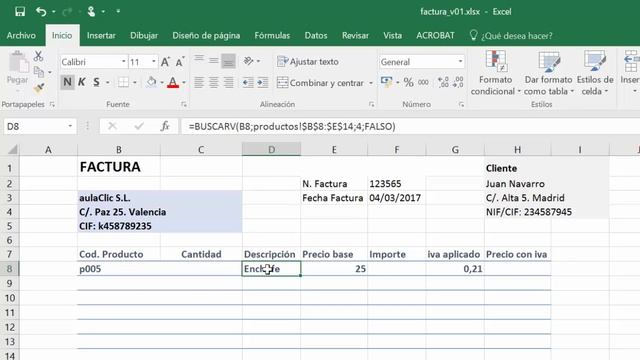640x360 pixels.
Task: Click the BUSCARV formula in formula bar
Action: tap(292, 127)
